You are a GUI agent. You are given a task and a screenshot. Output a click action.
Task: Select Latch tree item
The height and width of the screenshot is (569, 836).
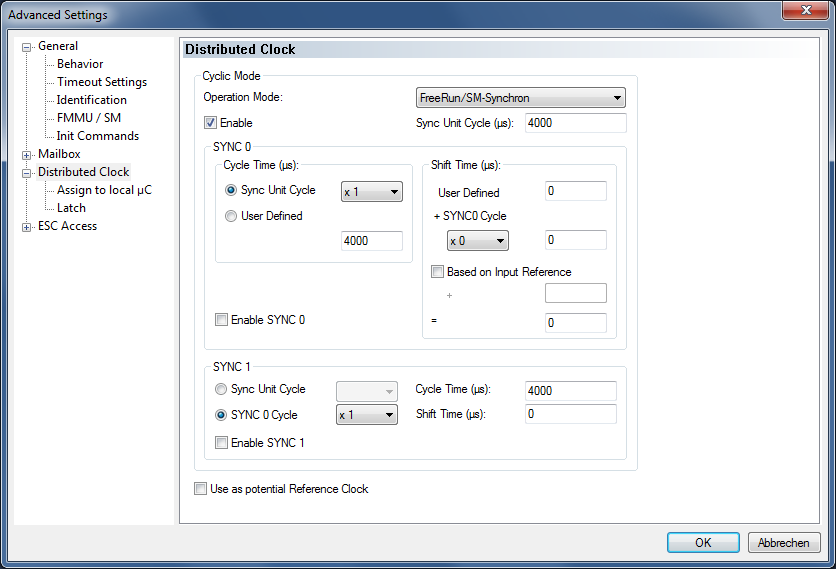click(71, 208)
